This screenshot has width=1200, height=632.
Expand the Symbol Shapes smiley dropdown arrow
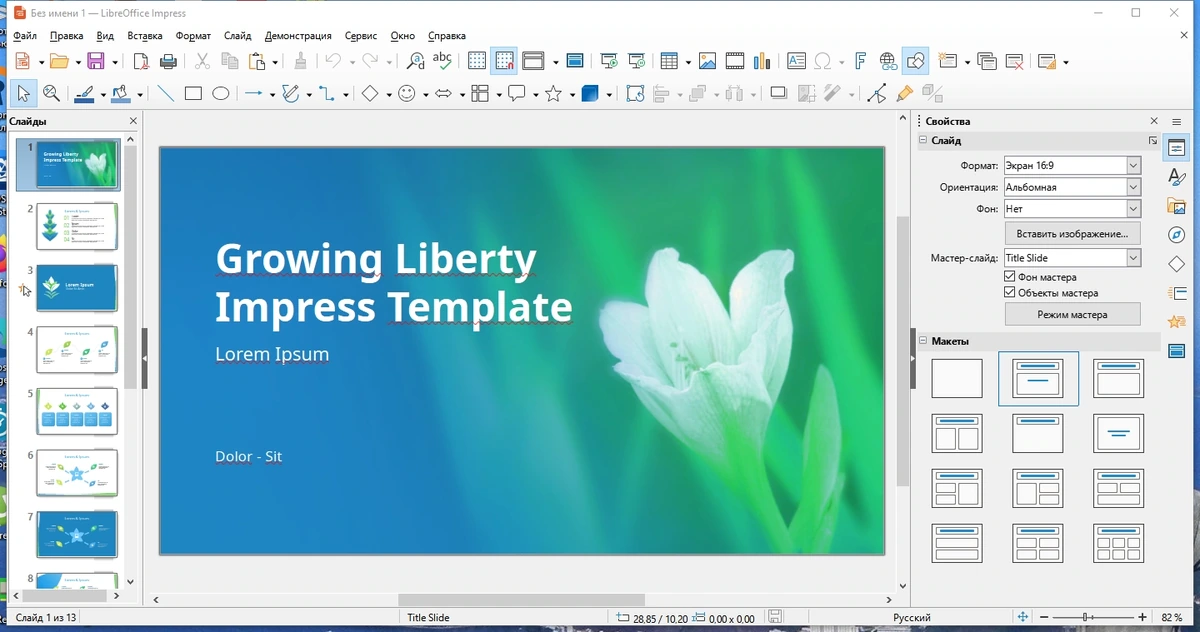(x=425, y=95)
